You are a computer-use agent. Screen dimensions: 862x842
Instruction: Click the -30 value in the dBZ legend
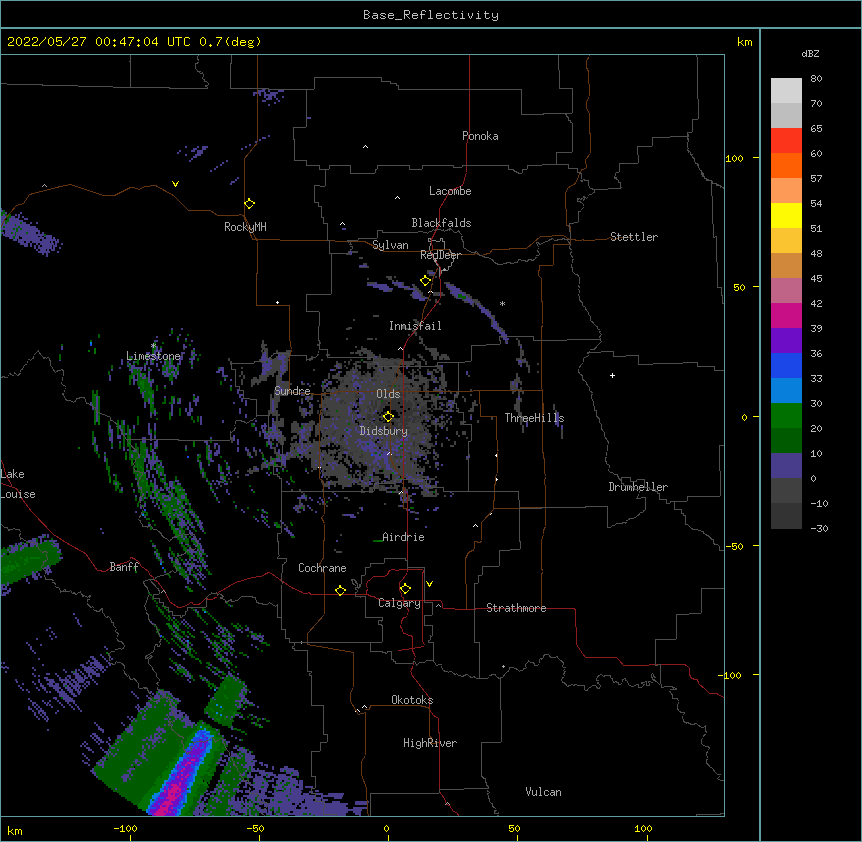[819, 529]
